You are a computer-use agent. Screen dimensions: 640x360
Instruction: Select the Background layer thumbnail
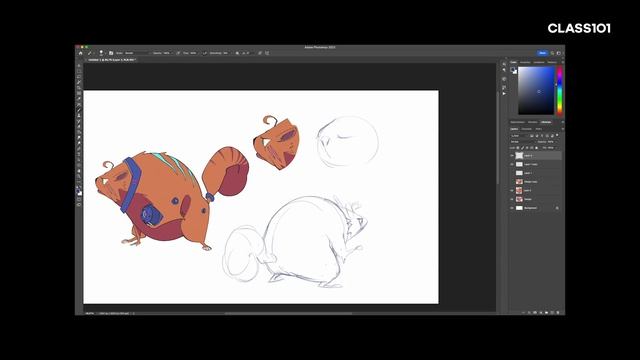point(519,208)
